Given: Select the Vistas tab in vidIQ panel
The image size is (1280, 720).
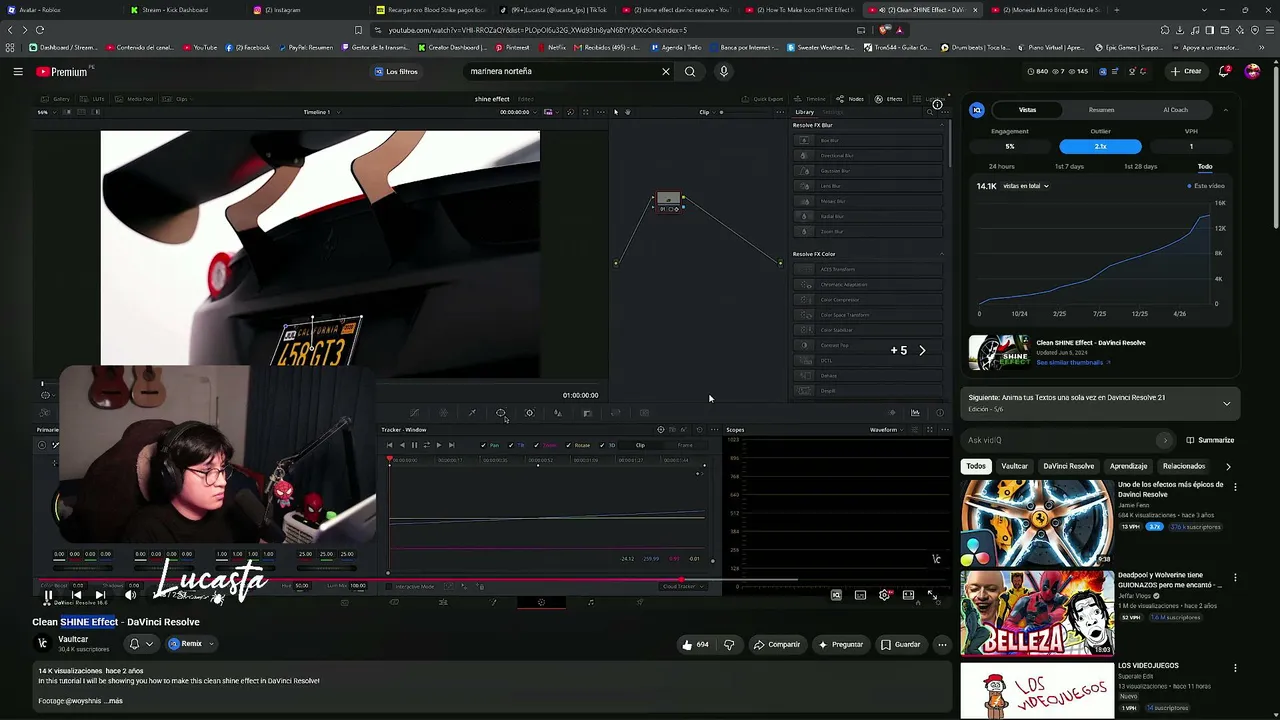Looking at the screenshot, I should pyautogui.click(x=1027, y=110).
